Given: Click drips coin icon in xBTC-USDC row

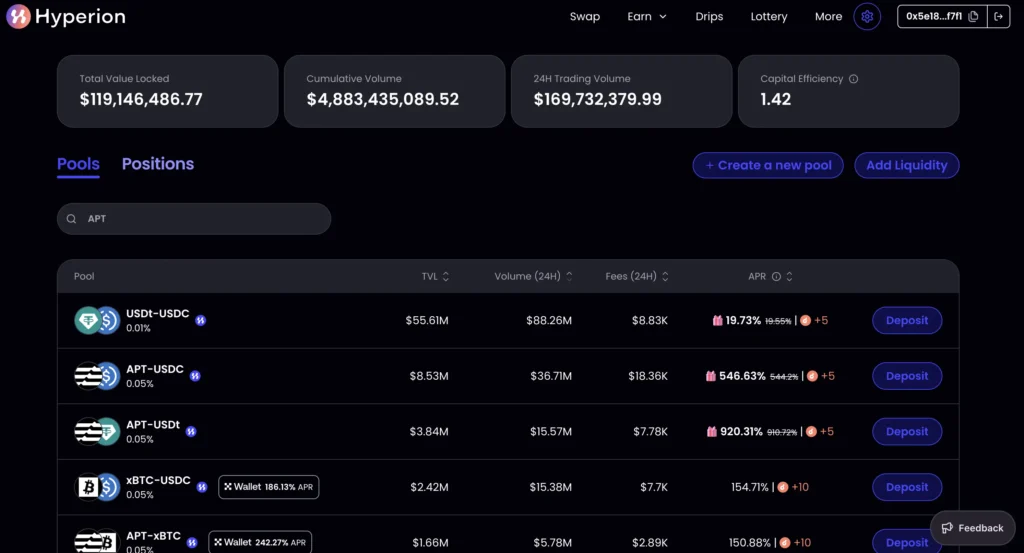Looking at the screenshot, I should [x=783, y=487].
